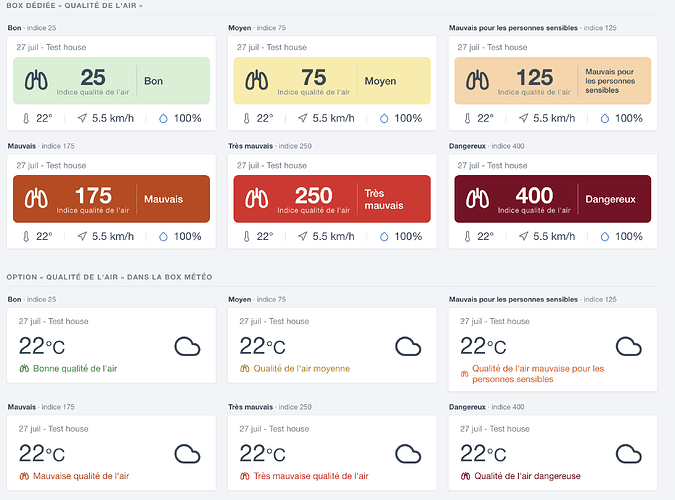Click the small green lungs icon beside Bonne qualité de l'air
The height and width of the screenshot is (500, 675).
click(x=24, y=369)
